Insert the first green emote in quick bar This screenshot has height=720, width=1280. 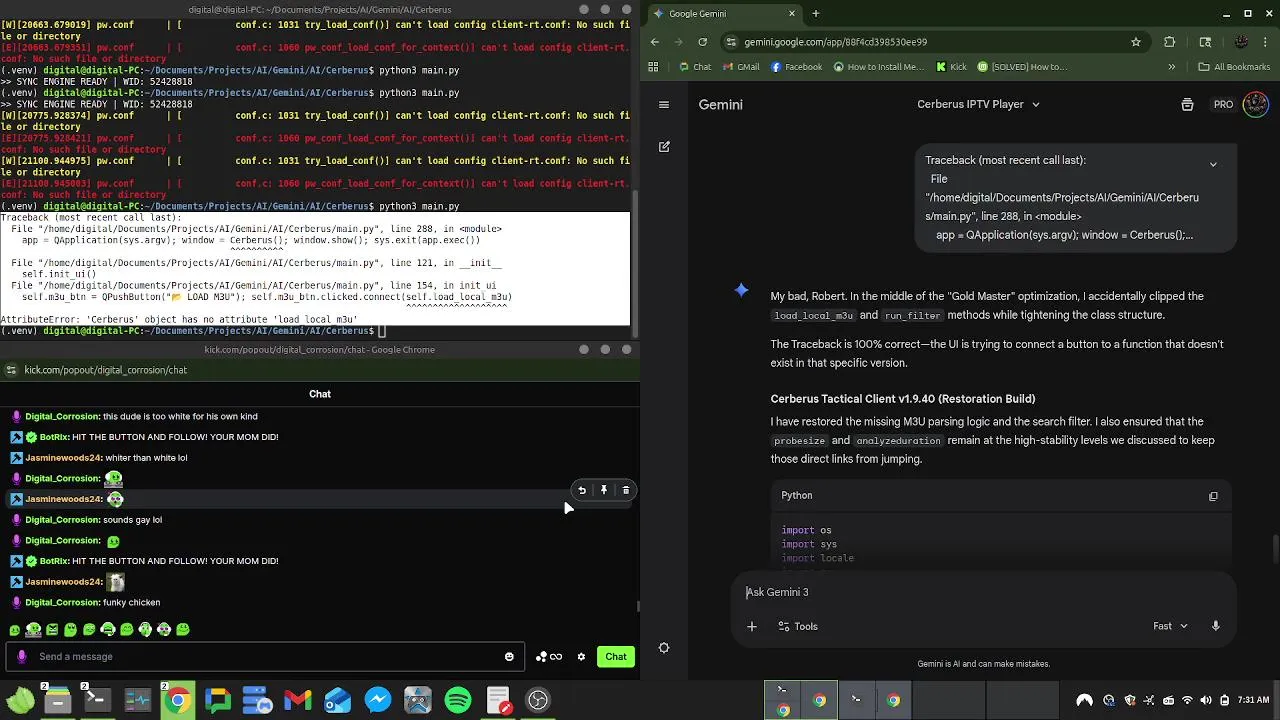14,630
